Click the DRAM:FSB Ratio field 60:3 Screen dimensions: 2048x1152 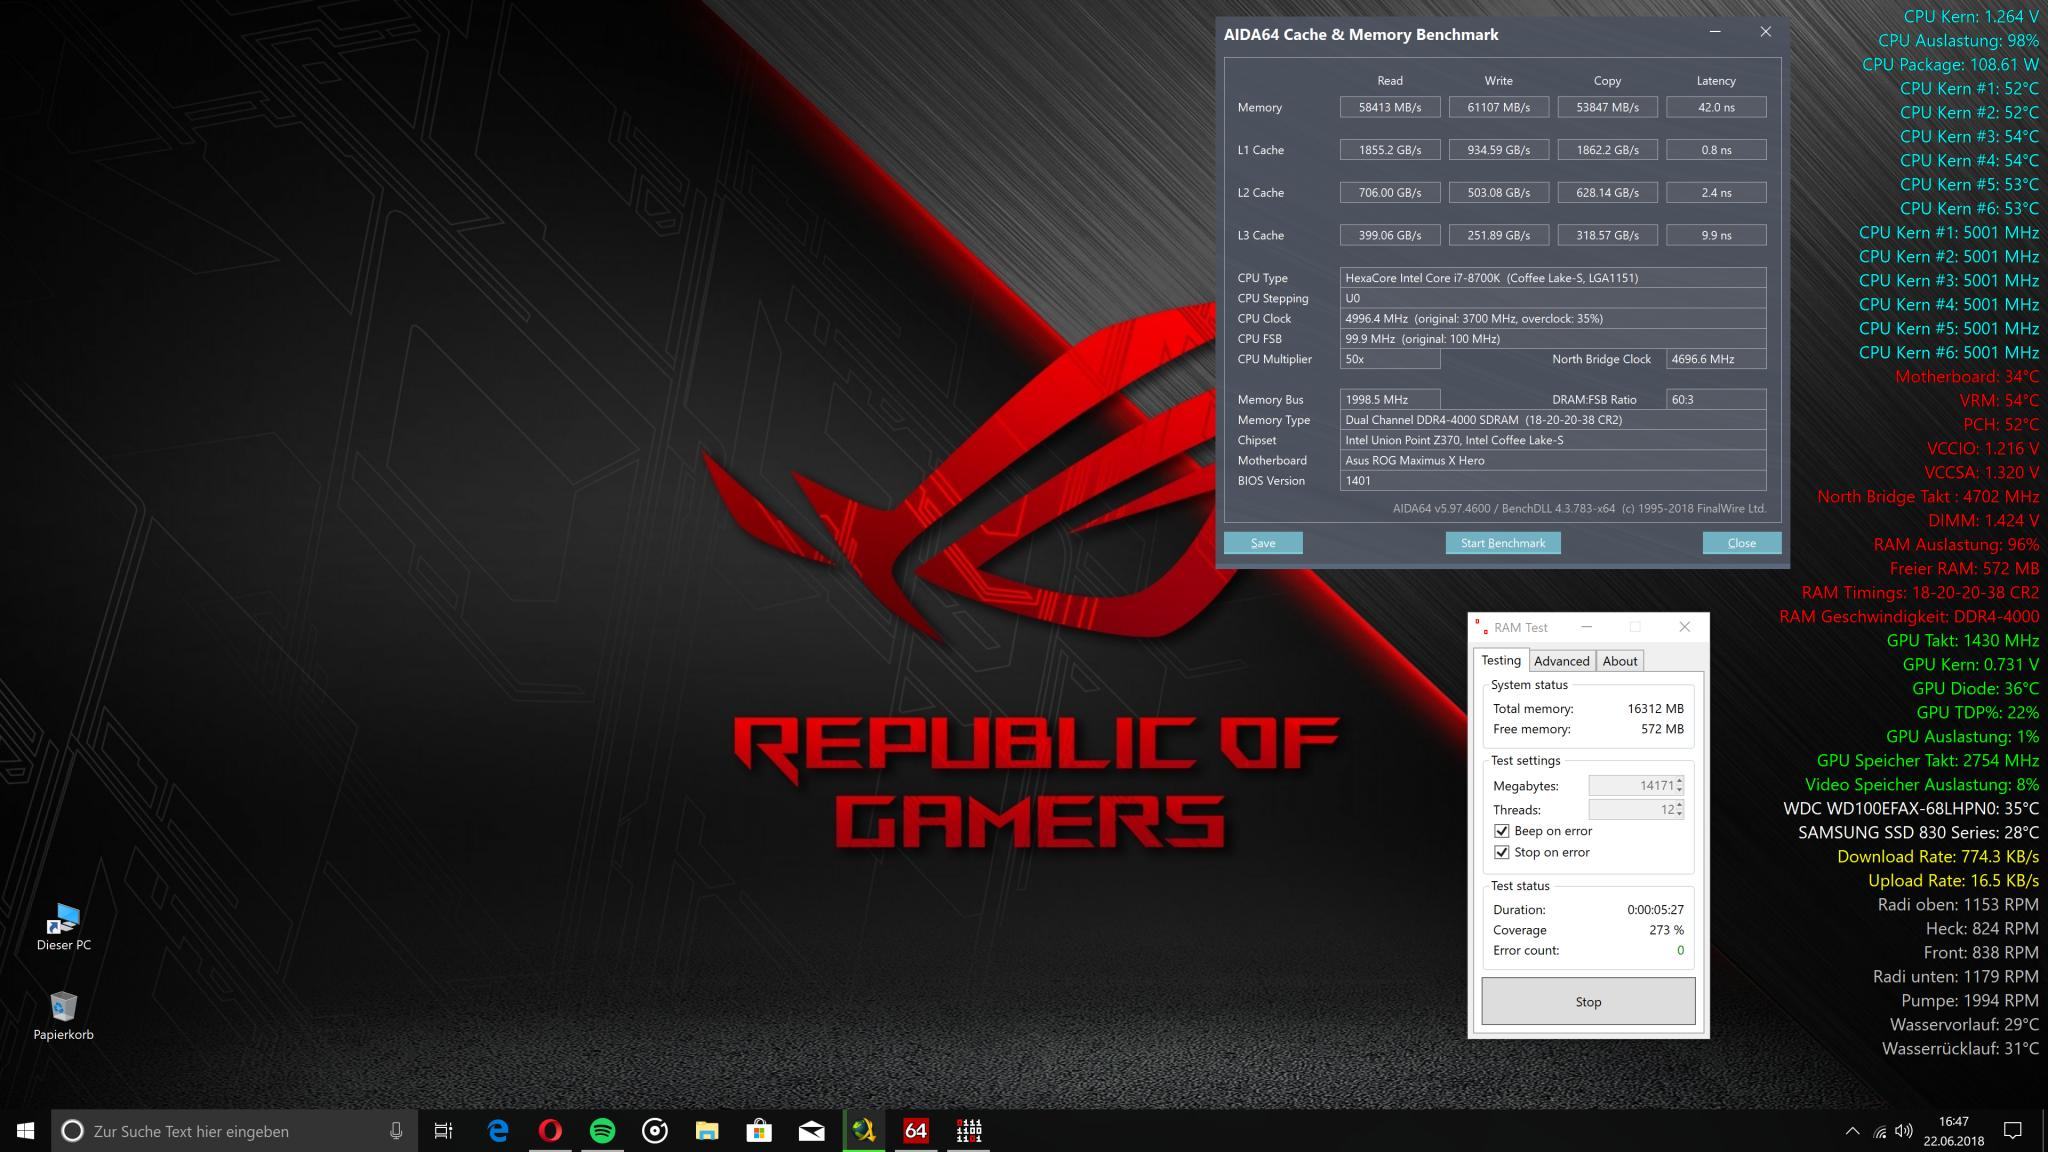coord(1716,399)
